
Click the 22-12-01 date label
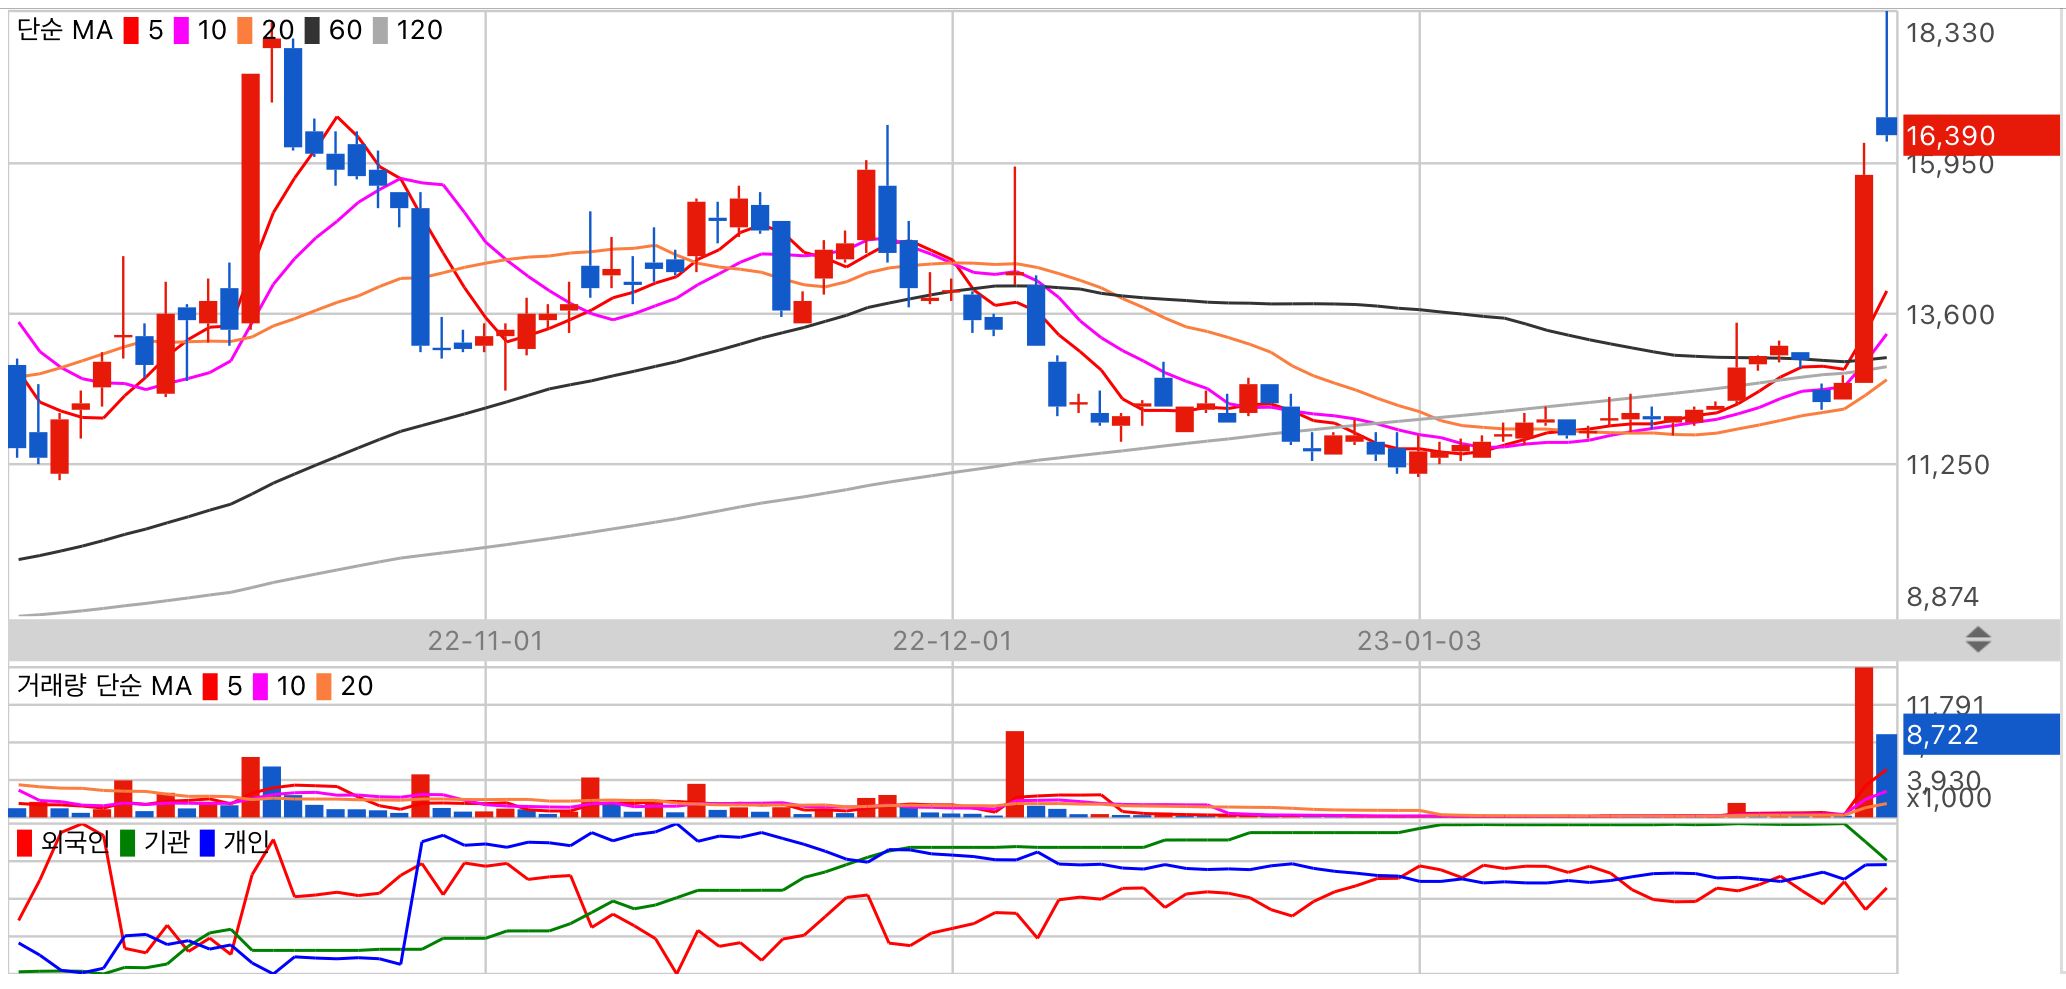coord(953,641)
